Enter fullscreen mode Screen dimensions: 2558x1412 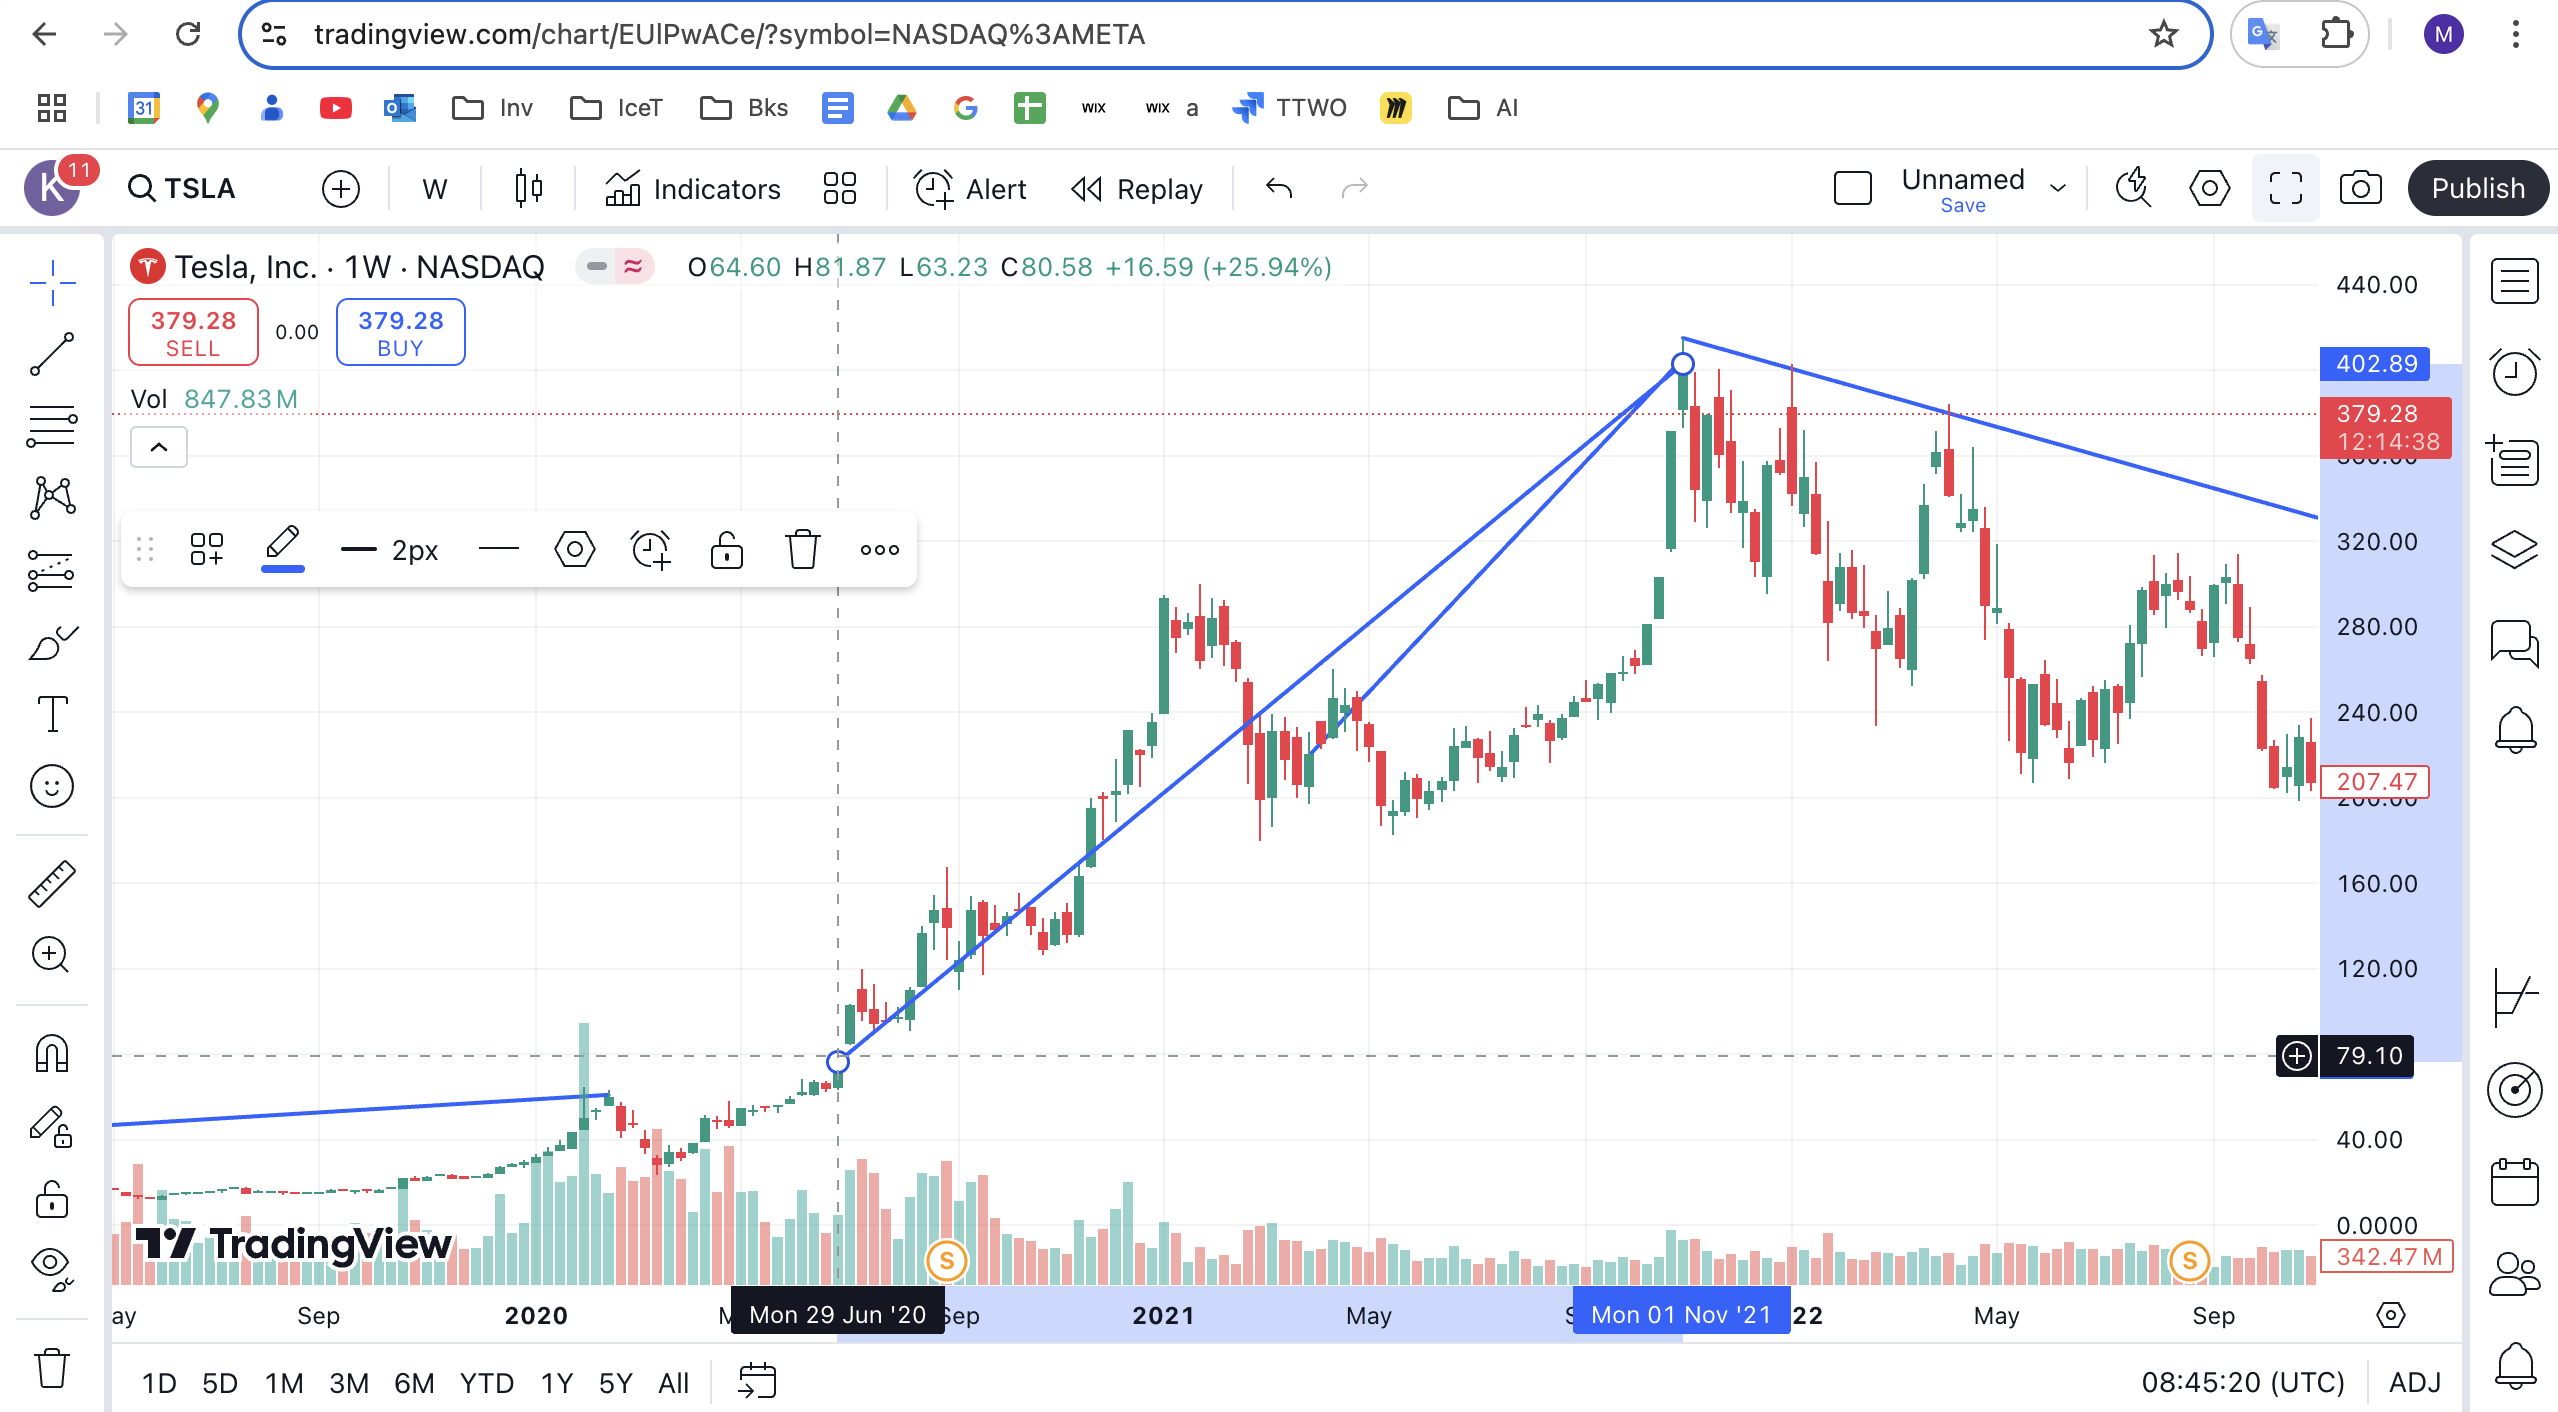pyautogui.click(x=2285, y=188)
